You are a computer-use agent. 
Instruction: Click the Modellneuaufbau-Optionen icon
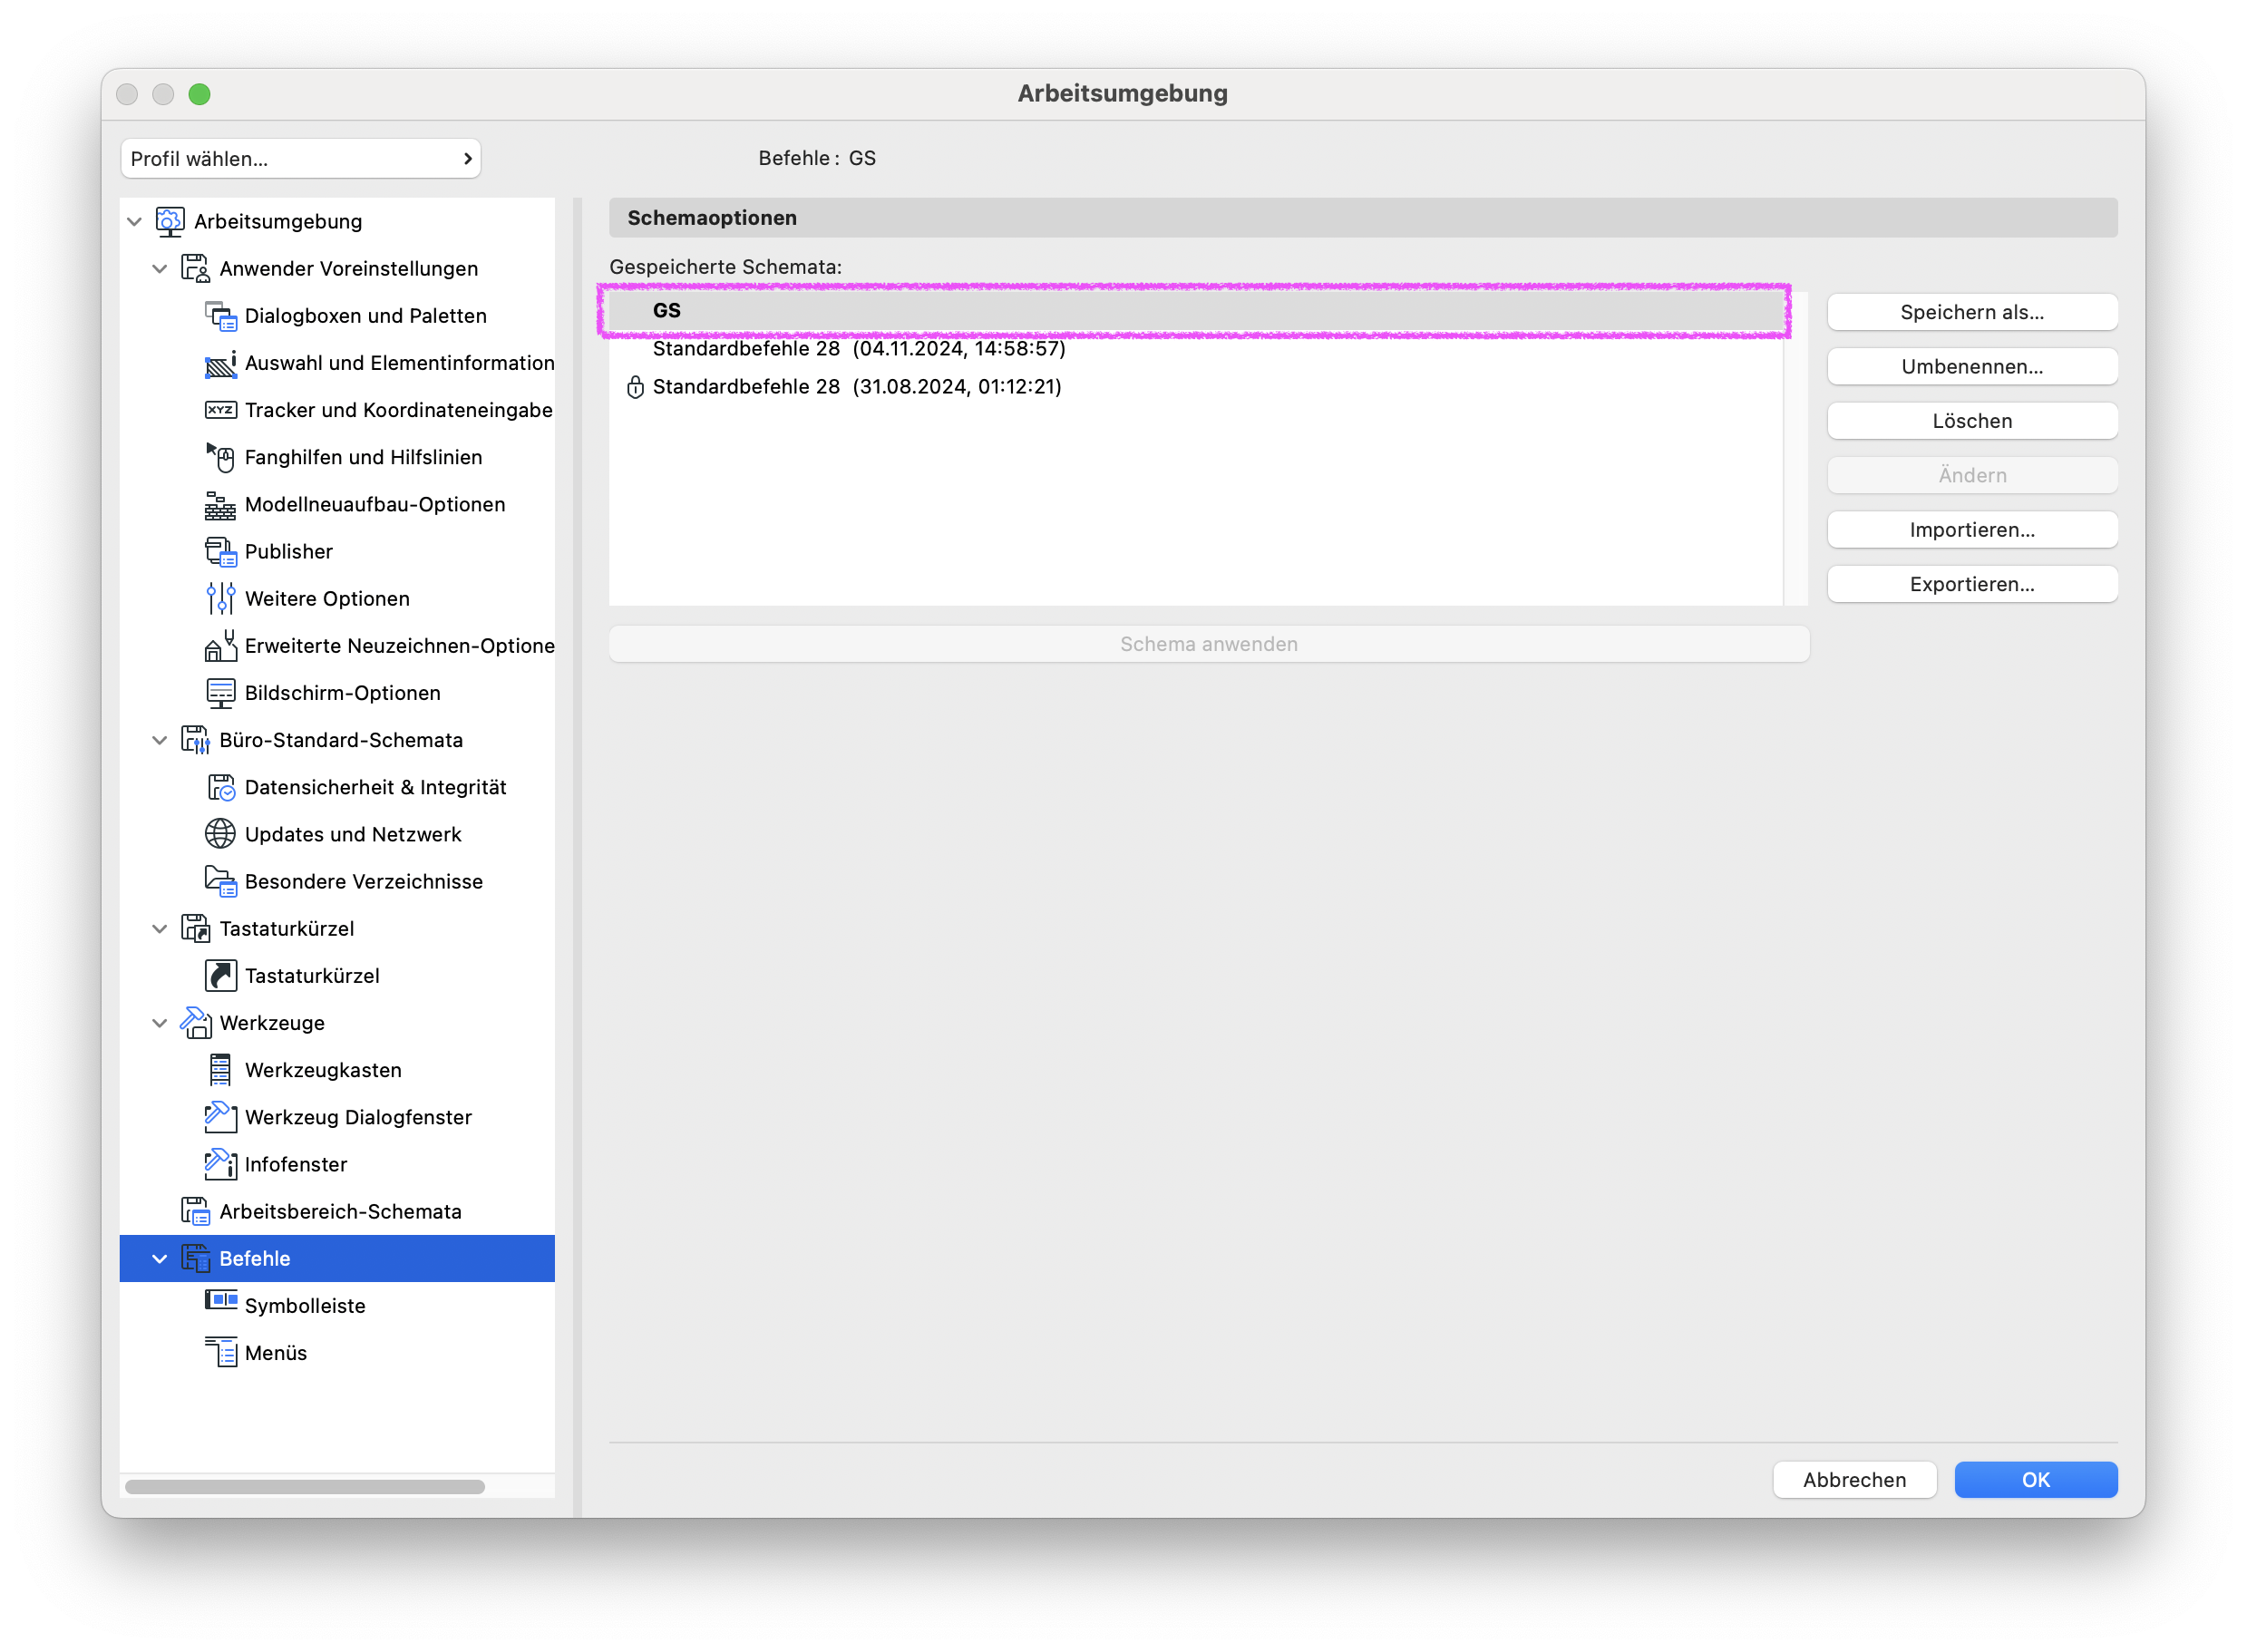(220, 504)
